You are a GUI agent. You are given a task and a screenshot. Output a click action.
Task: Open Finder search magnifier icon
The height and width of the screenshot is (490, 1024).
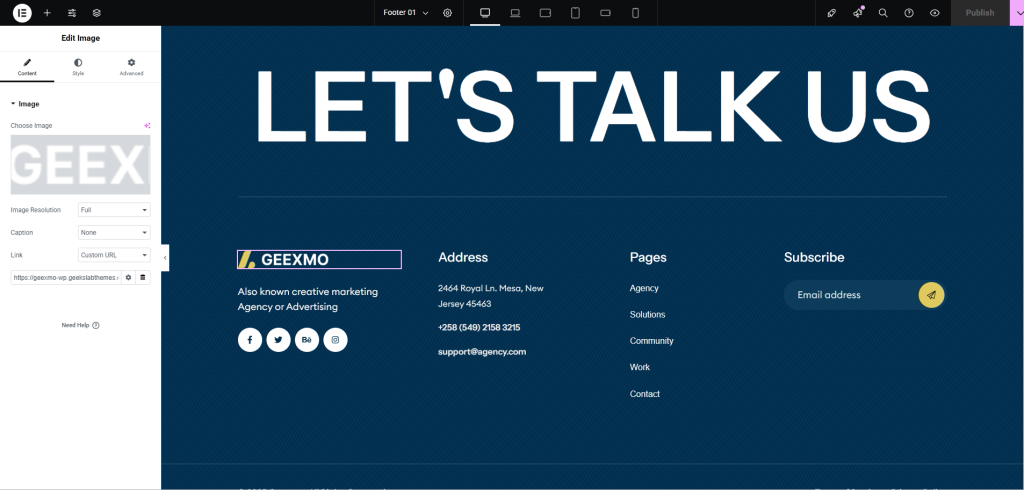click(883, 13)
